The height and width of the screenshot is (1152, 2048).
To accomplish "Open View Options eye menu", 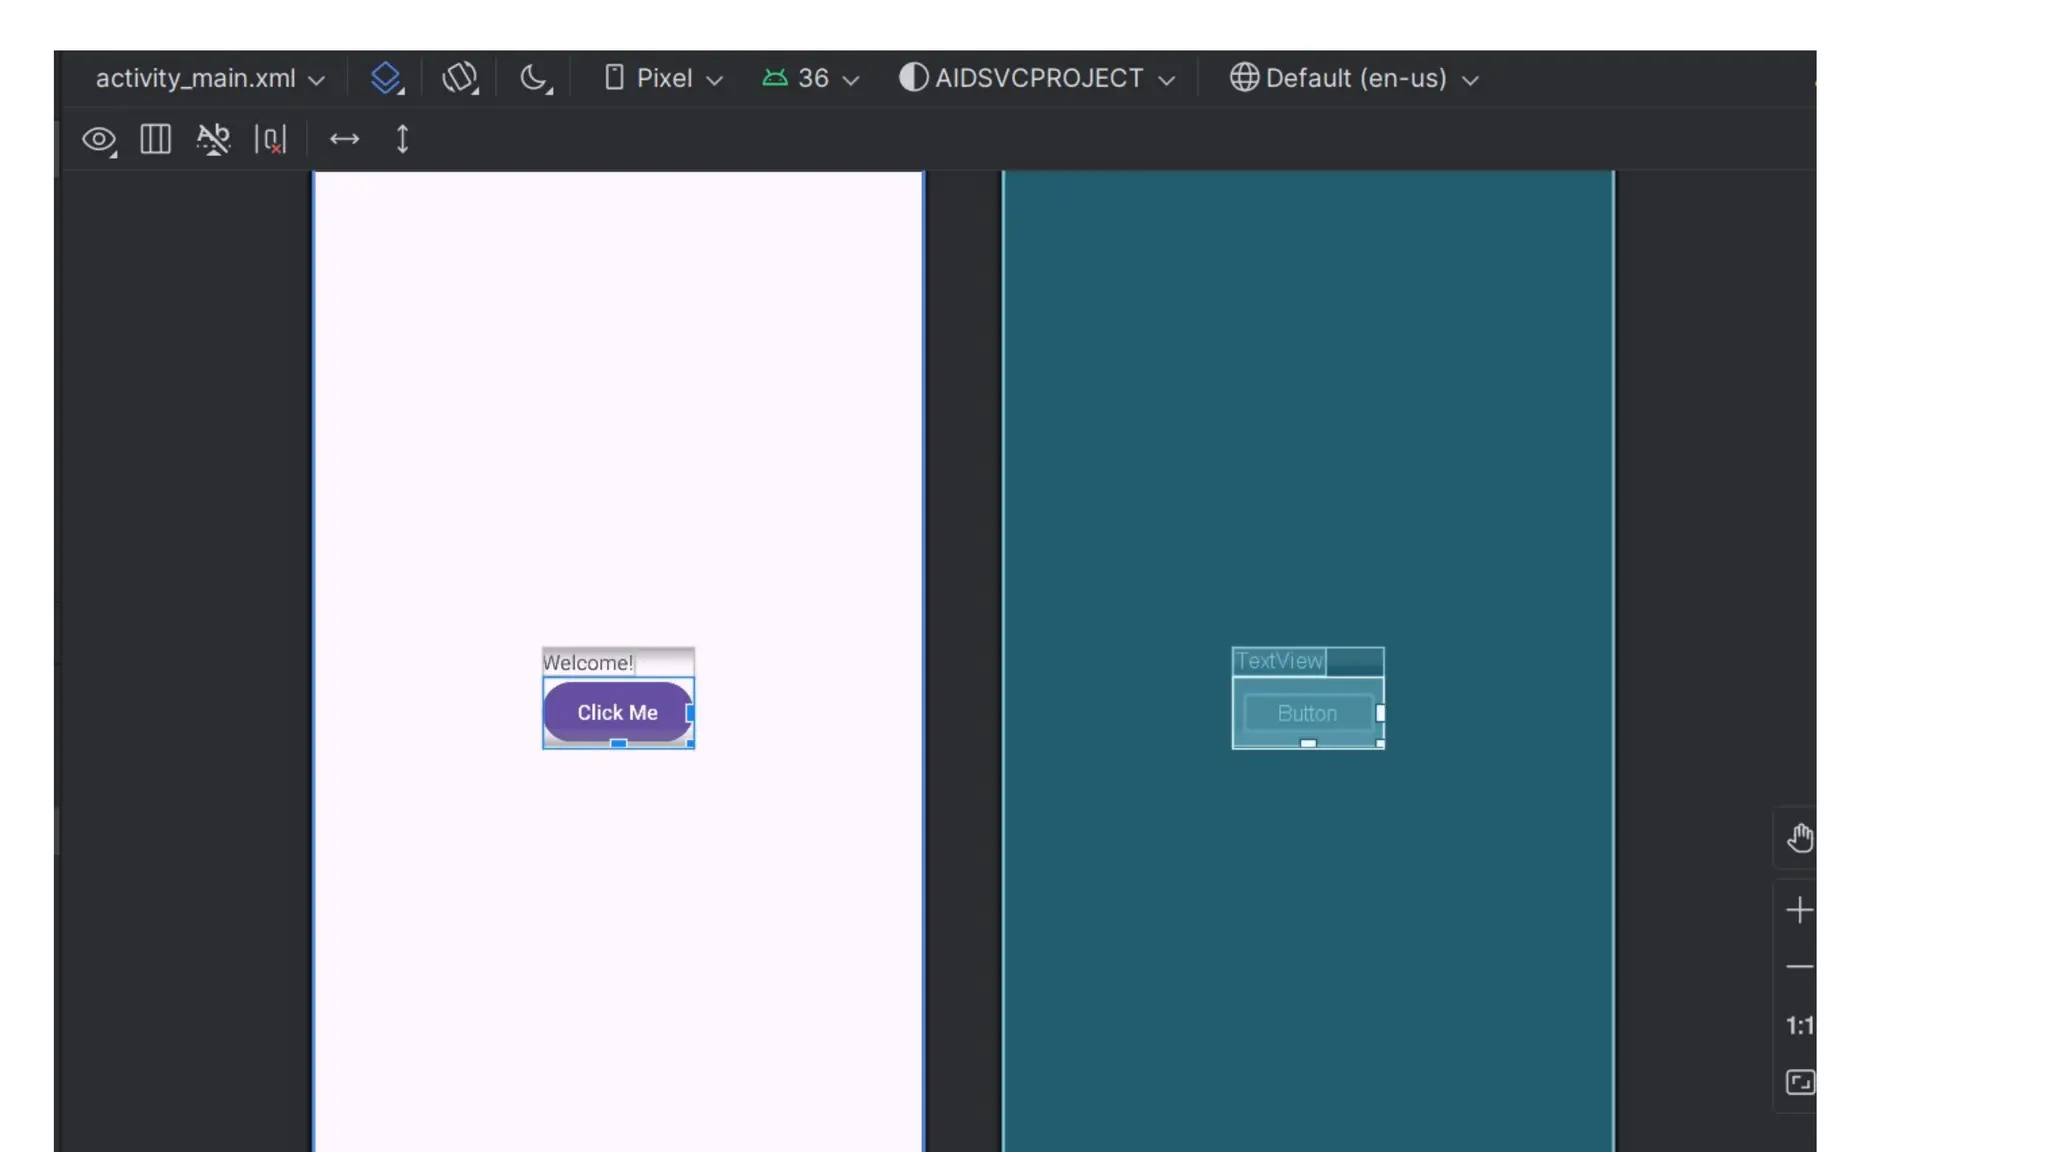I will [x=98, y=139].
